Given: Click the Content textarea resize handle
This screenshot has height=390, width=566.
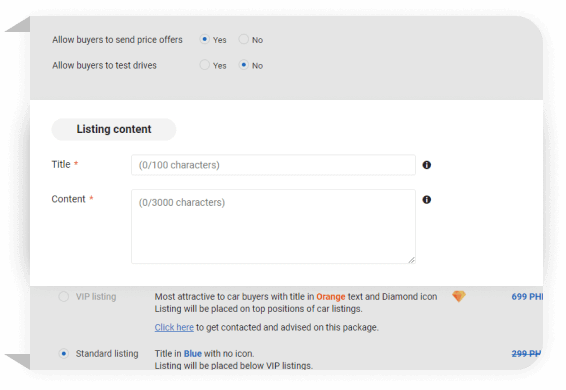Looking at the screenshot, I should pyautogui.click(x=412, y=260).
